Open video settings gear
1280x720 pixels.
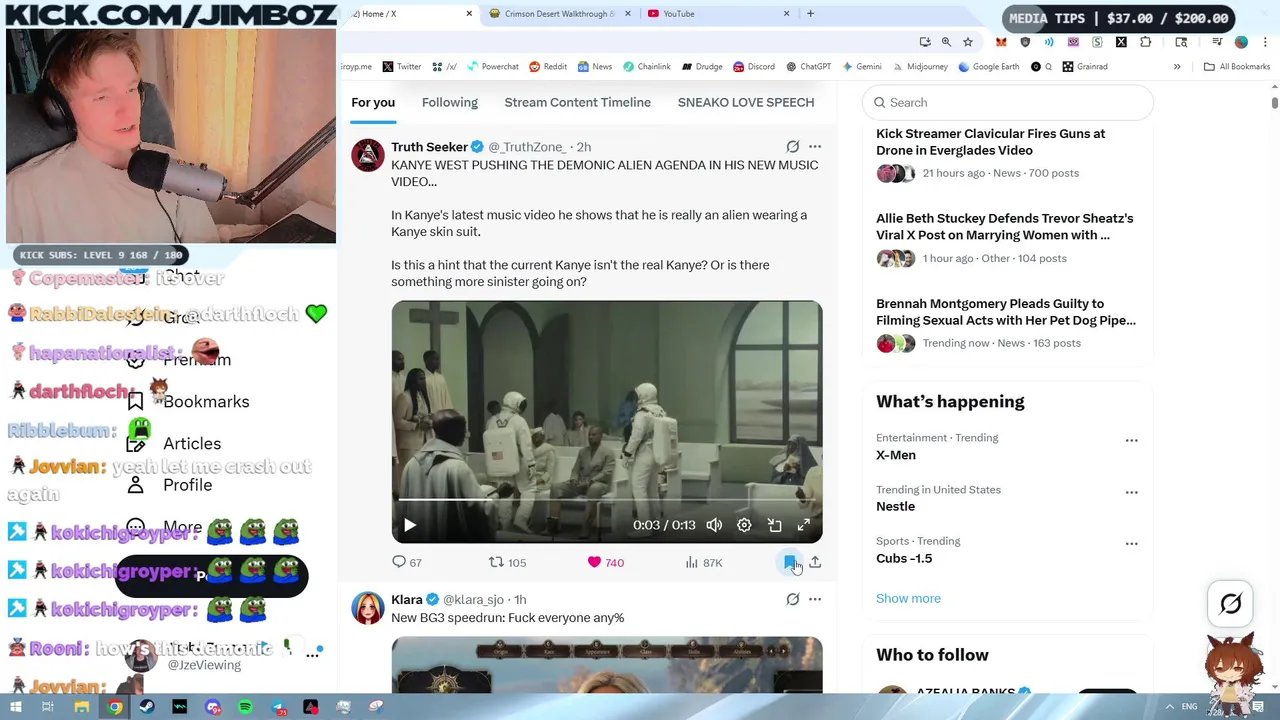pos(744,525)
